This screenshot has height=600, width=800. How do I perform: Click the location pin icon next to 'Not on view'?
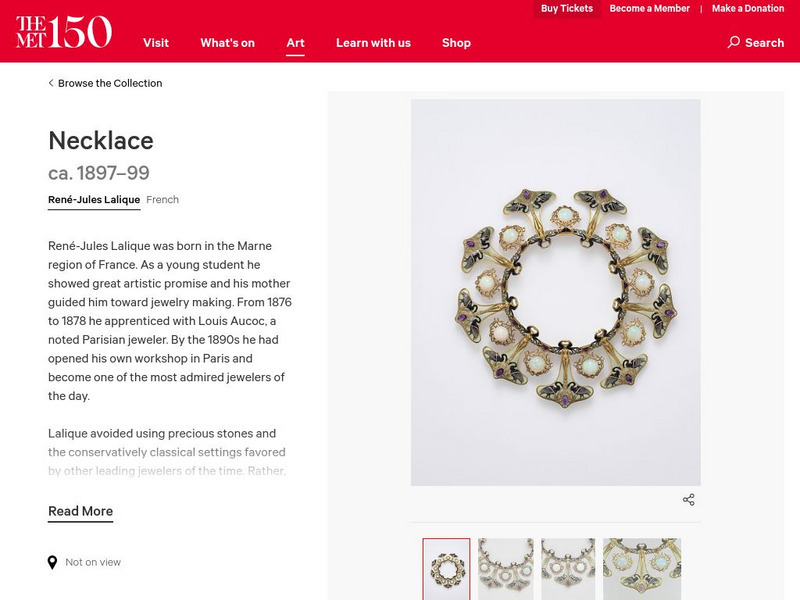click(x=51, y=562)
